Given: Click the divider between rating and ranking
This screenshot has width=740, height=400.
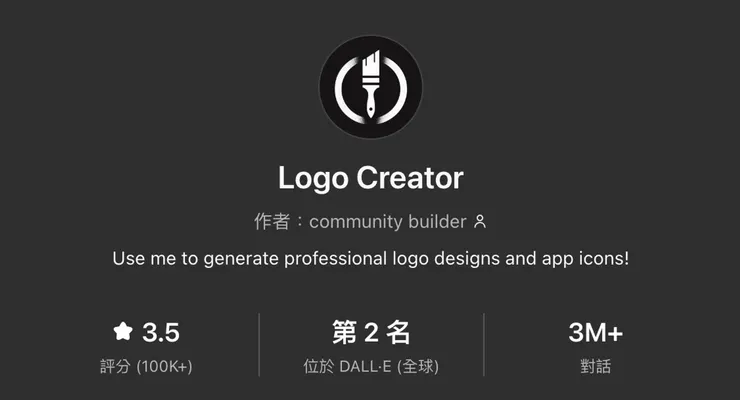Looking at the screenshot, I should click(x=259, y=344).
